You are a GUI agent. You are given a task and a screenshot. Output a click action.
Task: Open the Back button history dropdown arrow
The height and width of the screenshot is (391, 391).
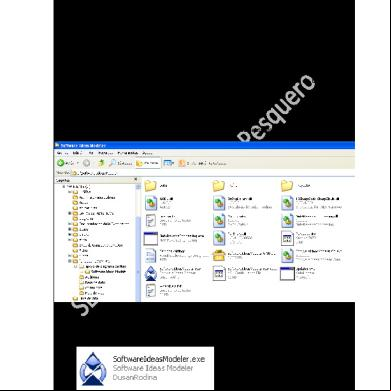78,163
